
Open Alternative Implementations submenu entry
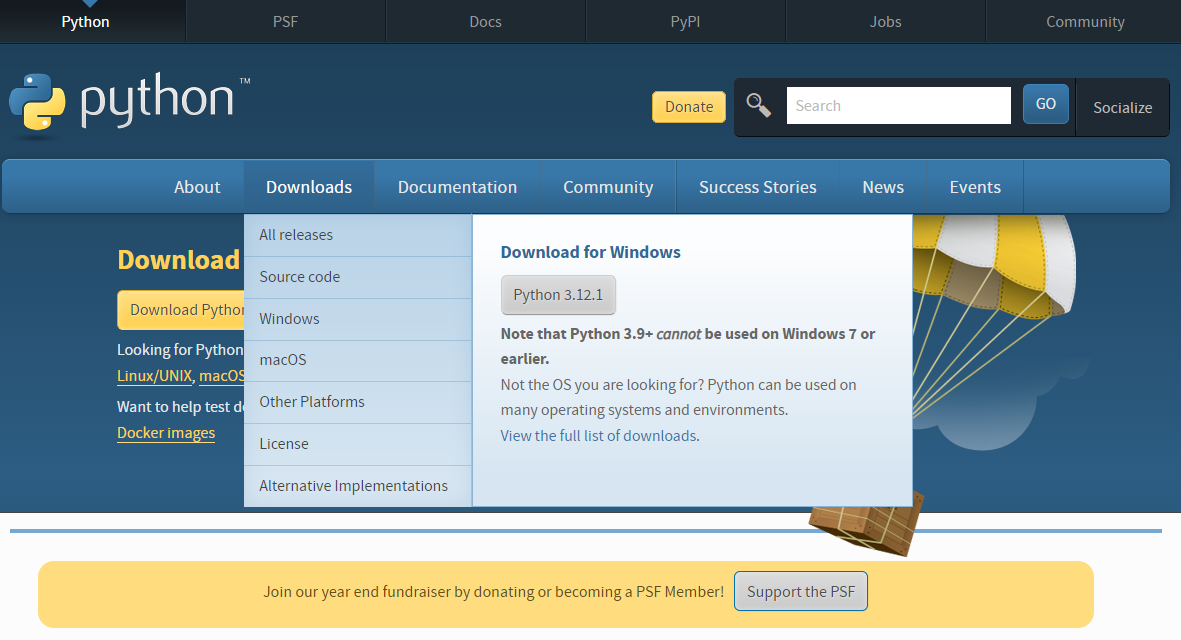[x=358, y=486]
